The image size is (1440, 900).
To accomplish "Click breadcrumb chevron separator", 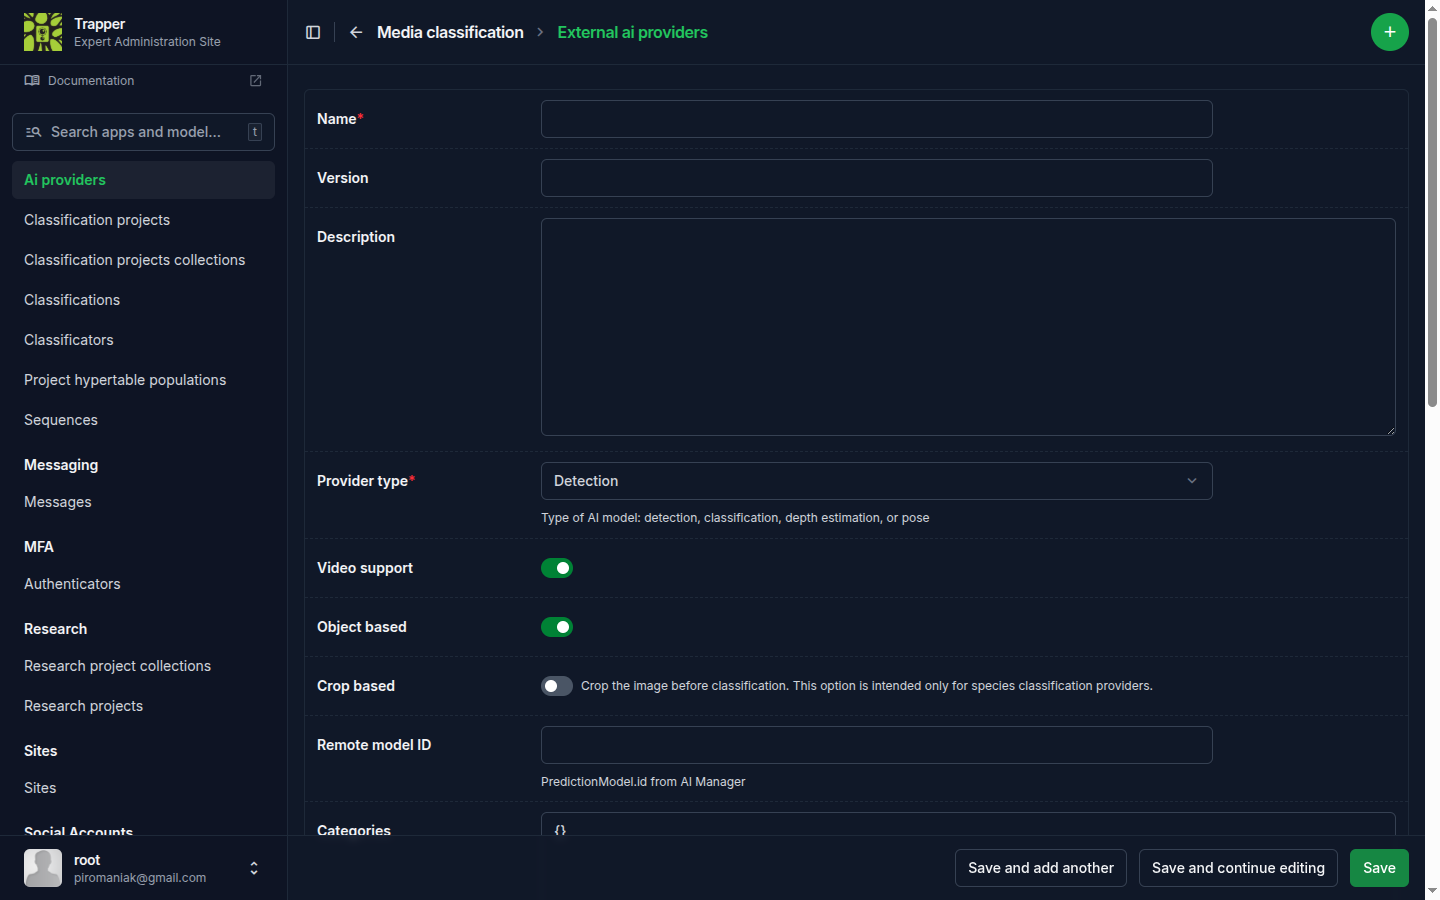I will (540, 32).
